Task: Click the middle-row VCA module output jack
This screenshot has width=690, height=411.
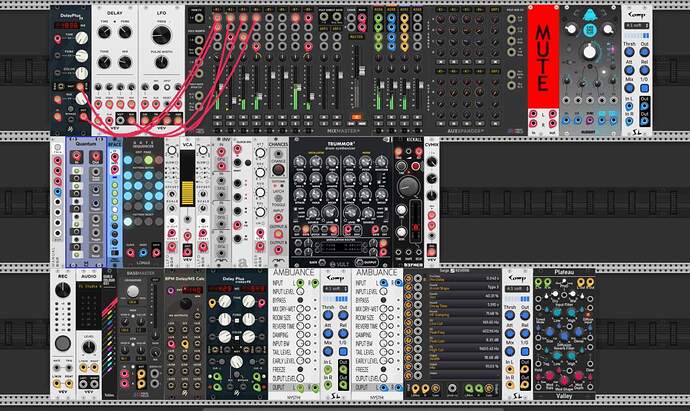Action: tap(187, 252)
